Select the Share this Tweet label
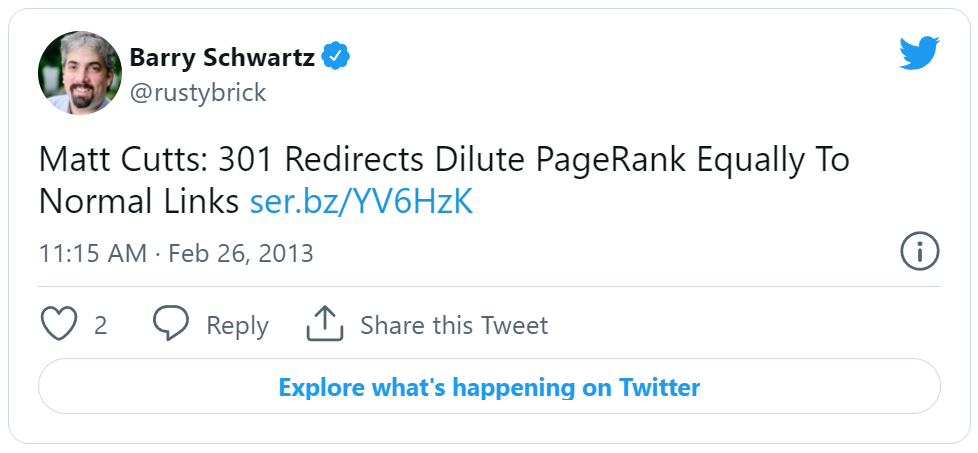 (x=454, y=326)
